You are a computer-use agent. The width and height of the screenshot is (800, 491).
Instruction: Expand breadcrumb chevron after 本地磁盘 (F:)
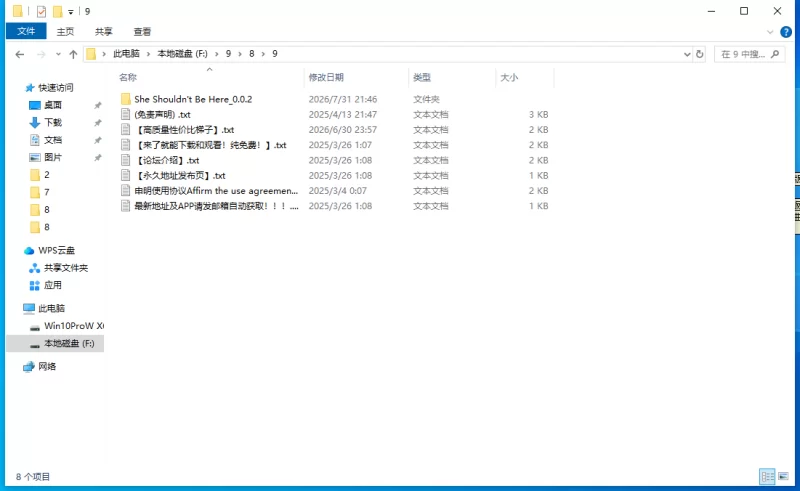216,54
